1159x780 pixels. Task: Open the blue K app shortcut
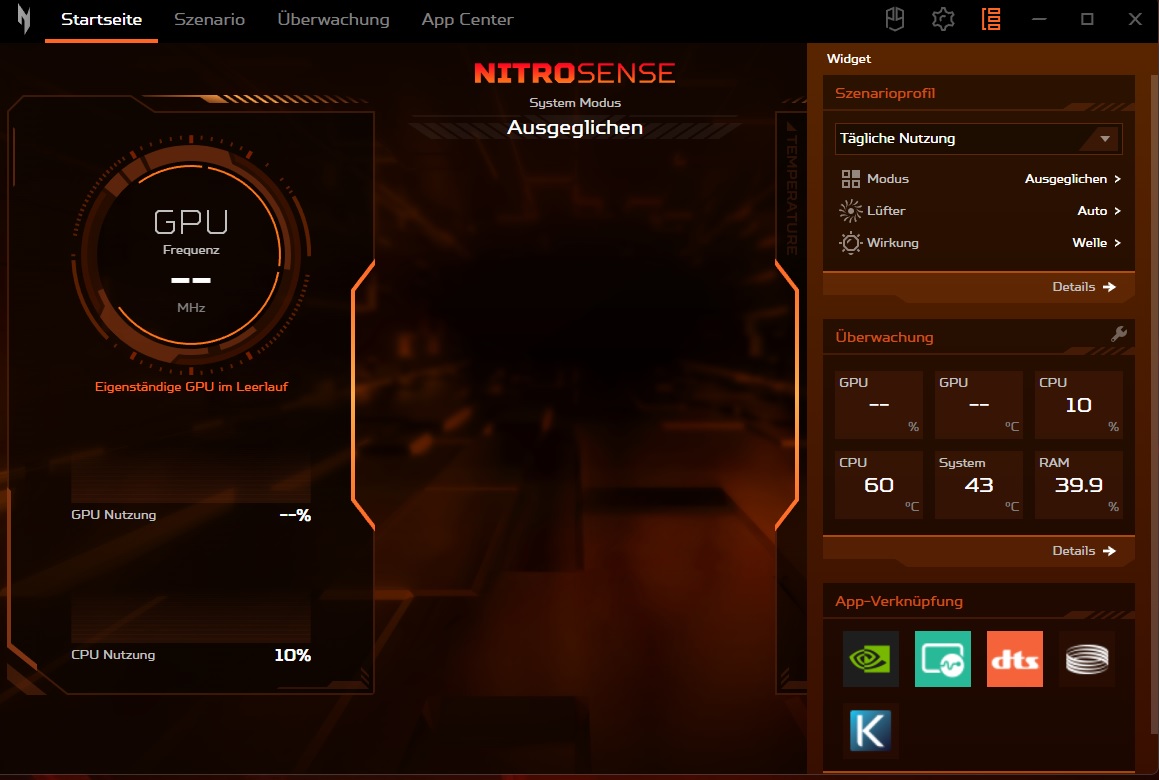pos(870,730)
